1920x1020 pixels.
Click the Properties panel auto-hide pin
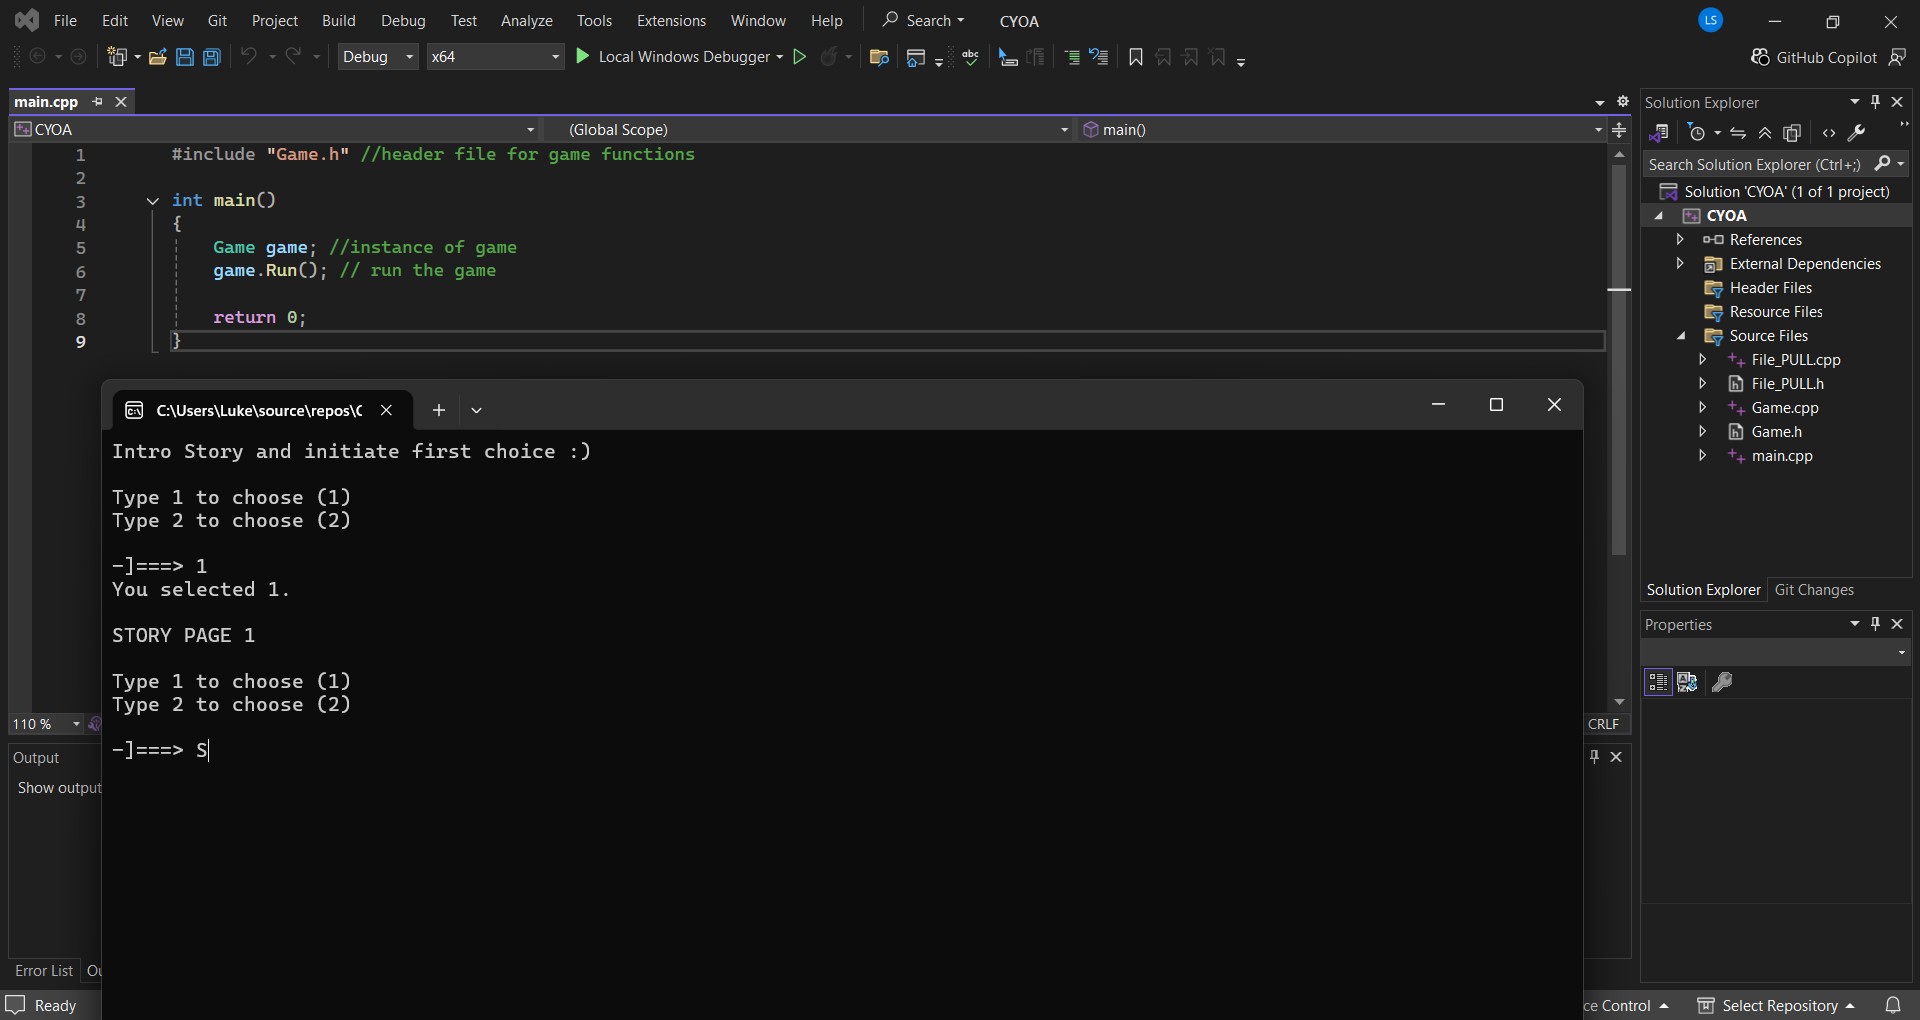[1876, 624]
